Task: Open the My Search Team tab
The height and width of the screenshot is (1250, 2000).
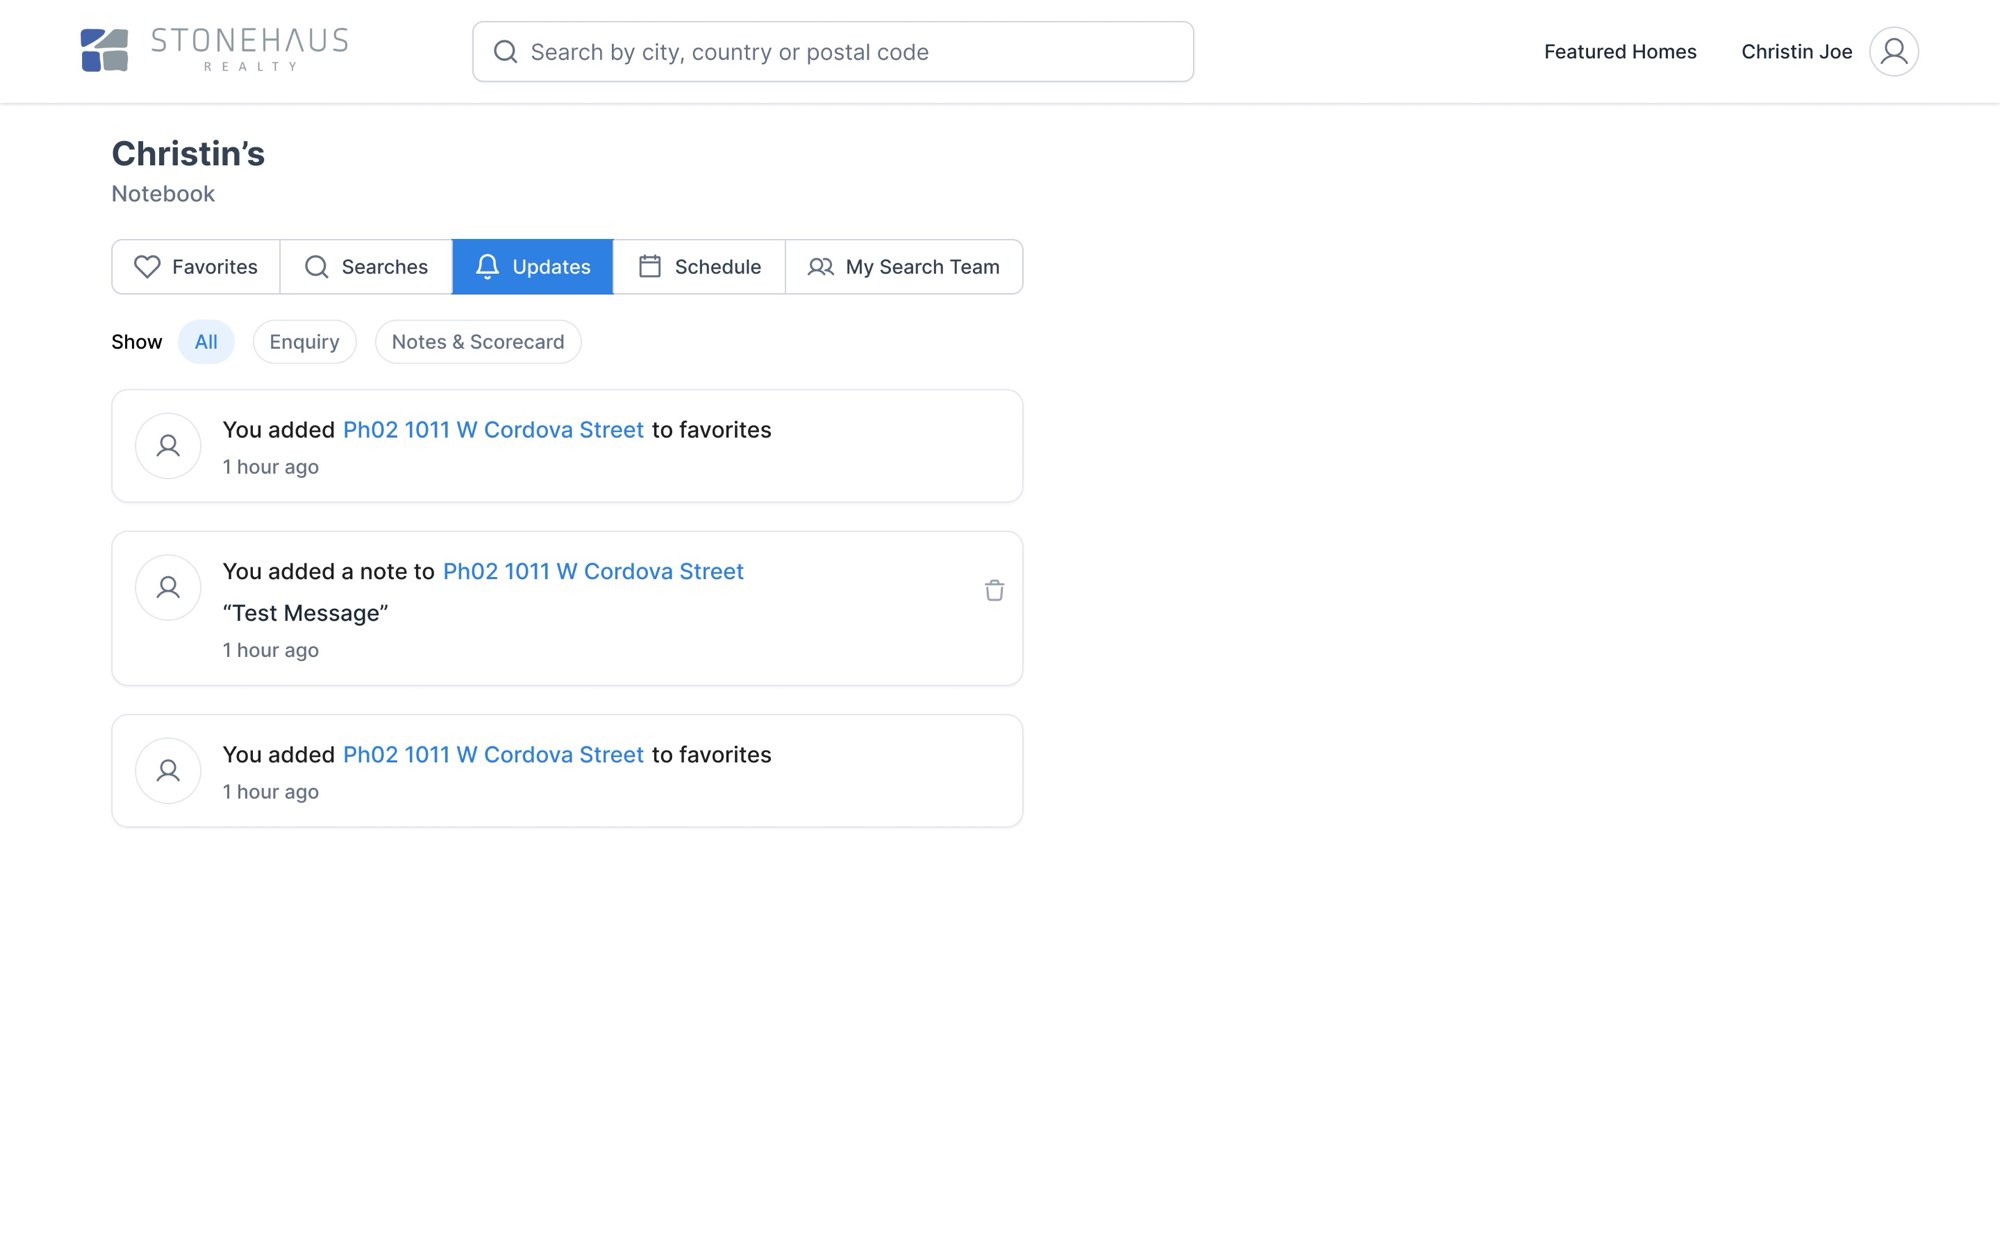Action: pos(904,267)
